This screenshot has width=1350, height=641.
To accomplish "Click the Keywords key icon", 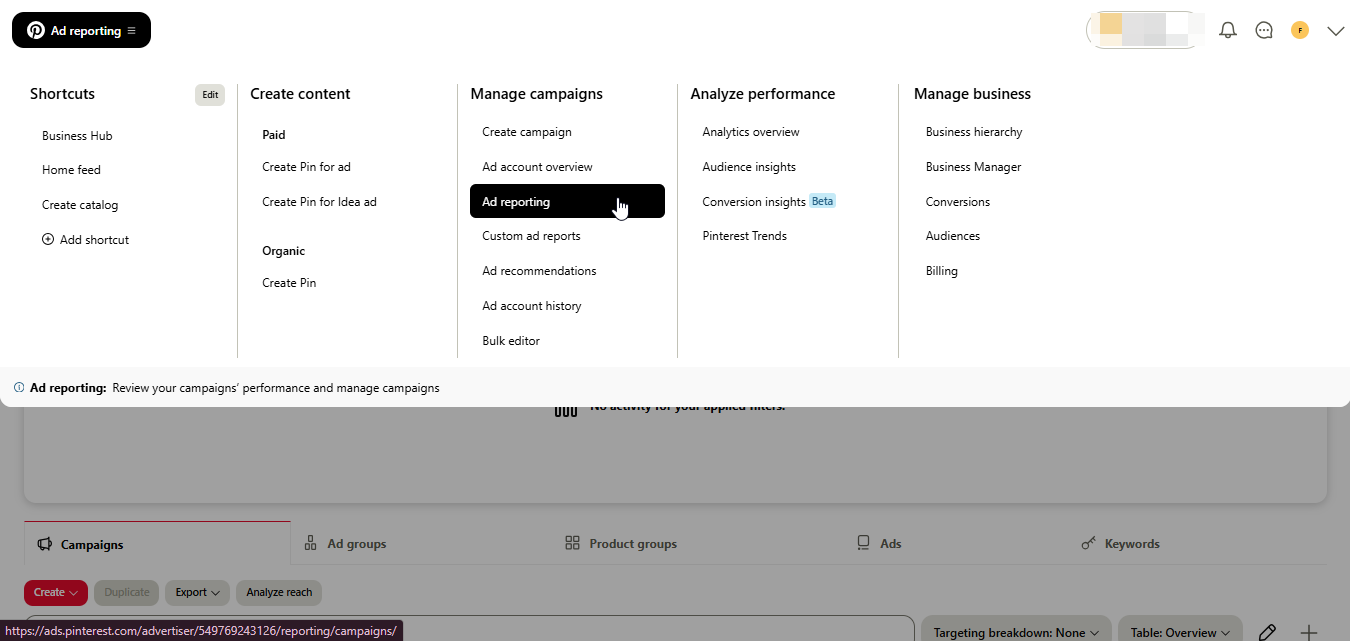I will (1089, 543).
